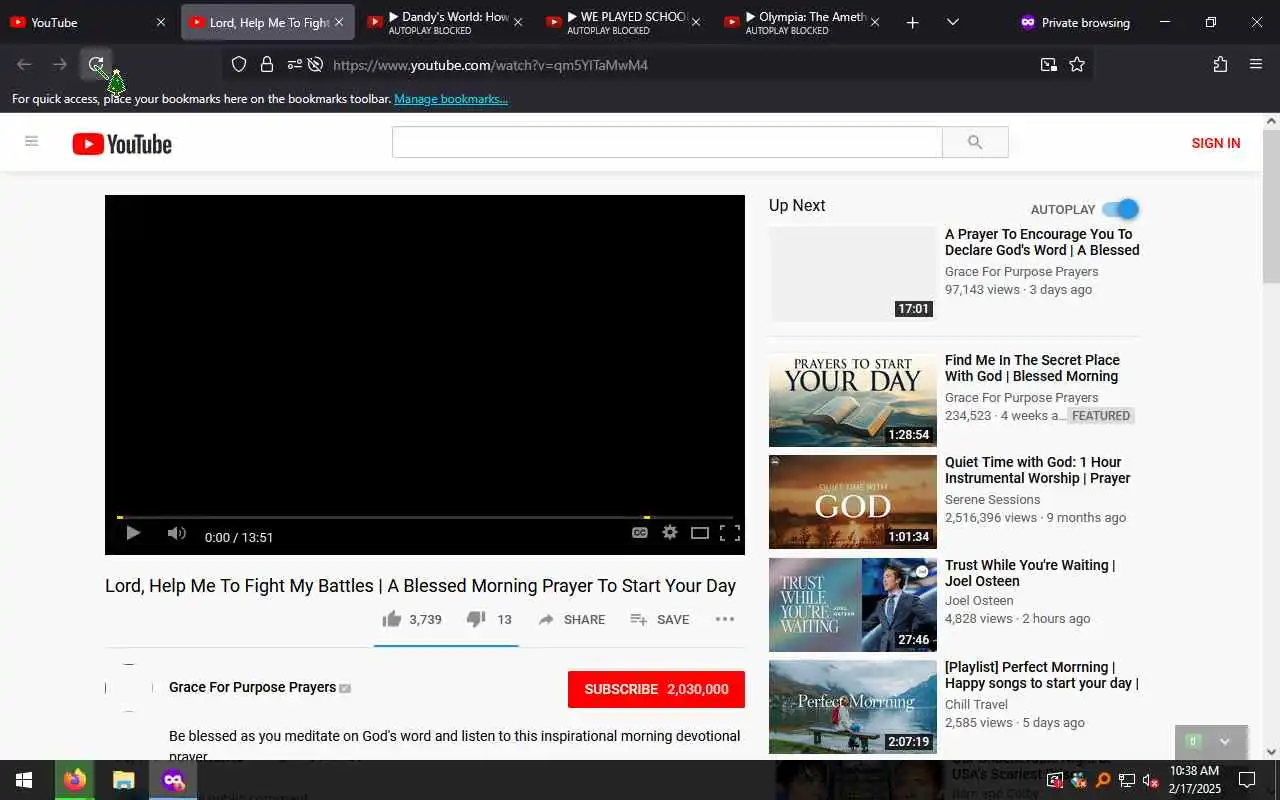Viewport: 1280px width, 800px height.
Task: Focus the YouTube search input field
Action: (x=667, y=142)
